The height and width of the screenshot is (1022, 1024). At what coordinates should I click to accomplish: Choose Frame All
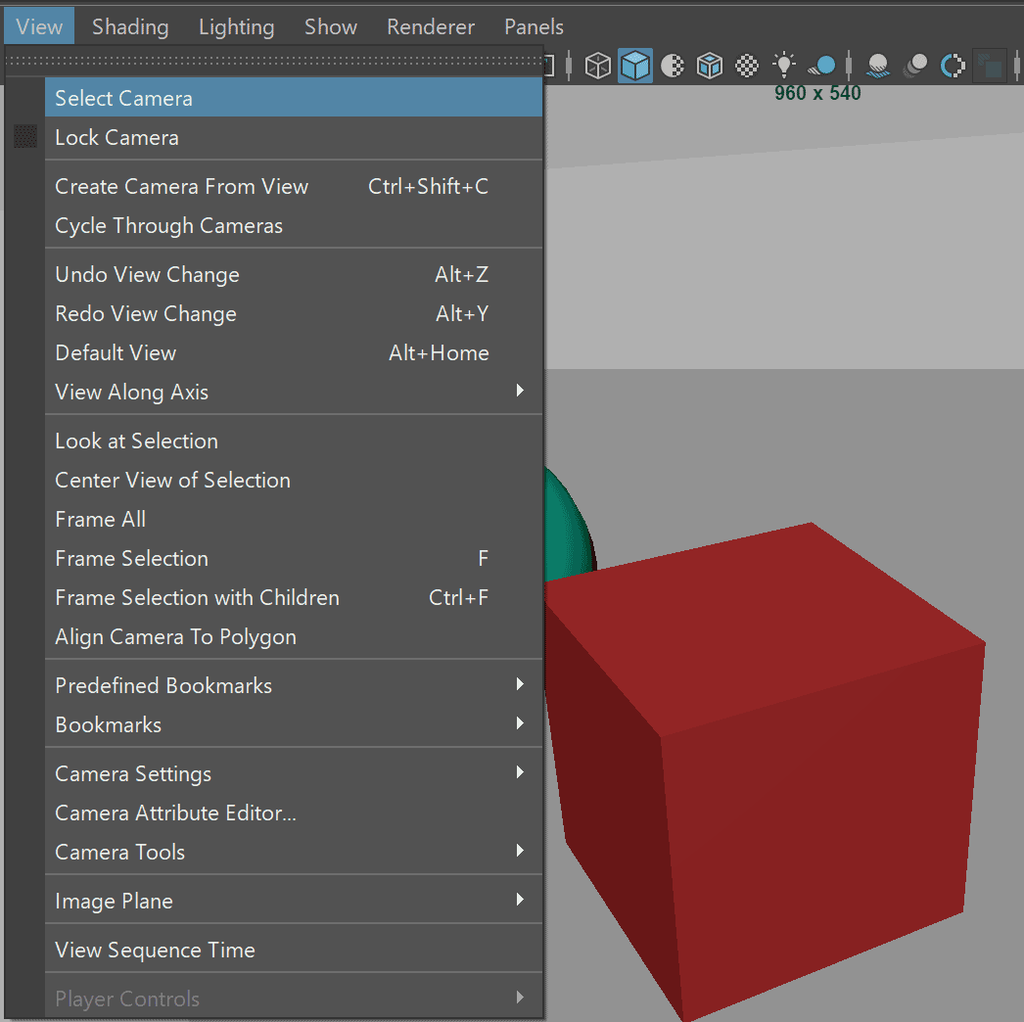[x=294, y=519]
